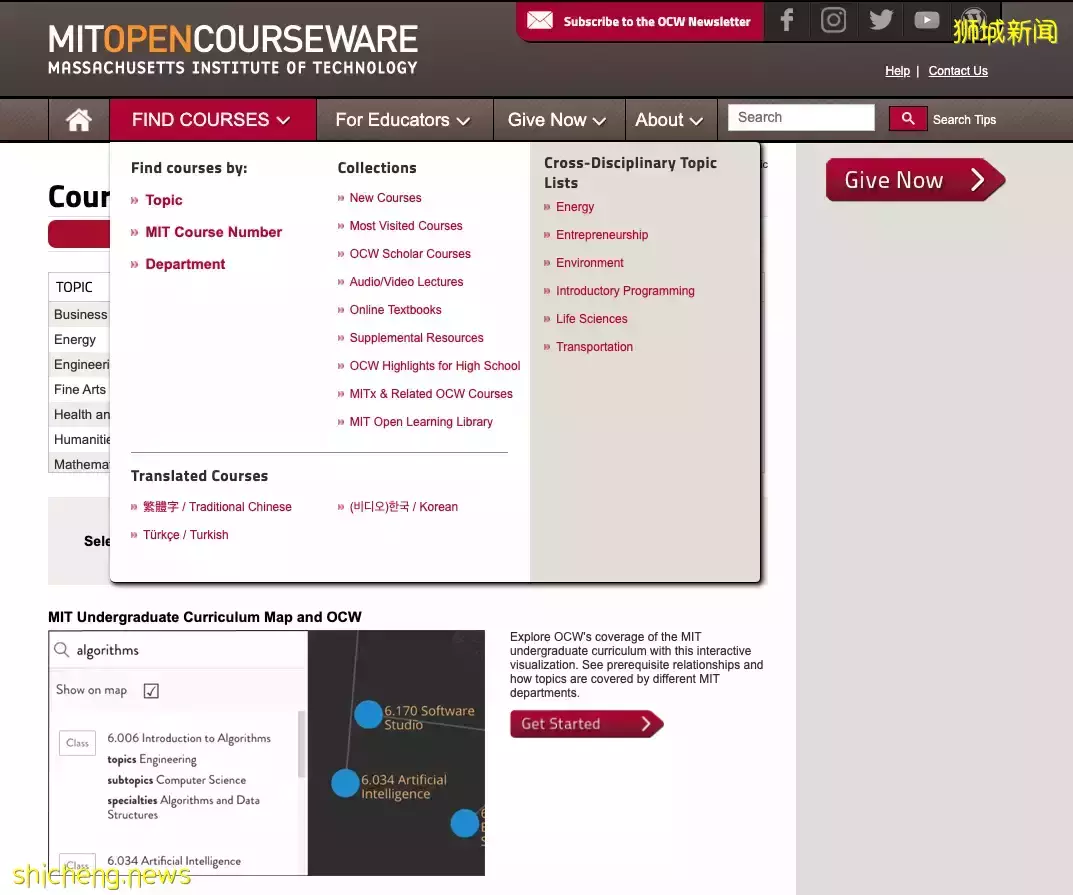The image size is (1073, 895).
Task: Click into the Search text field
Action: [x=801, y=118]
